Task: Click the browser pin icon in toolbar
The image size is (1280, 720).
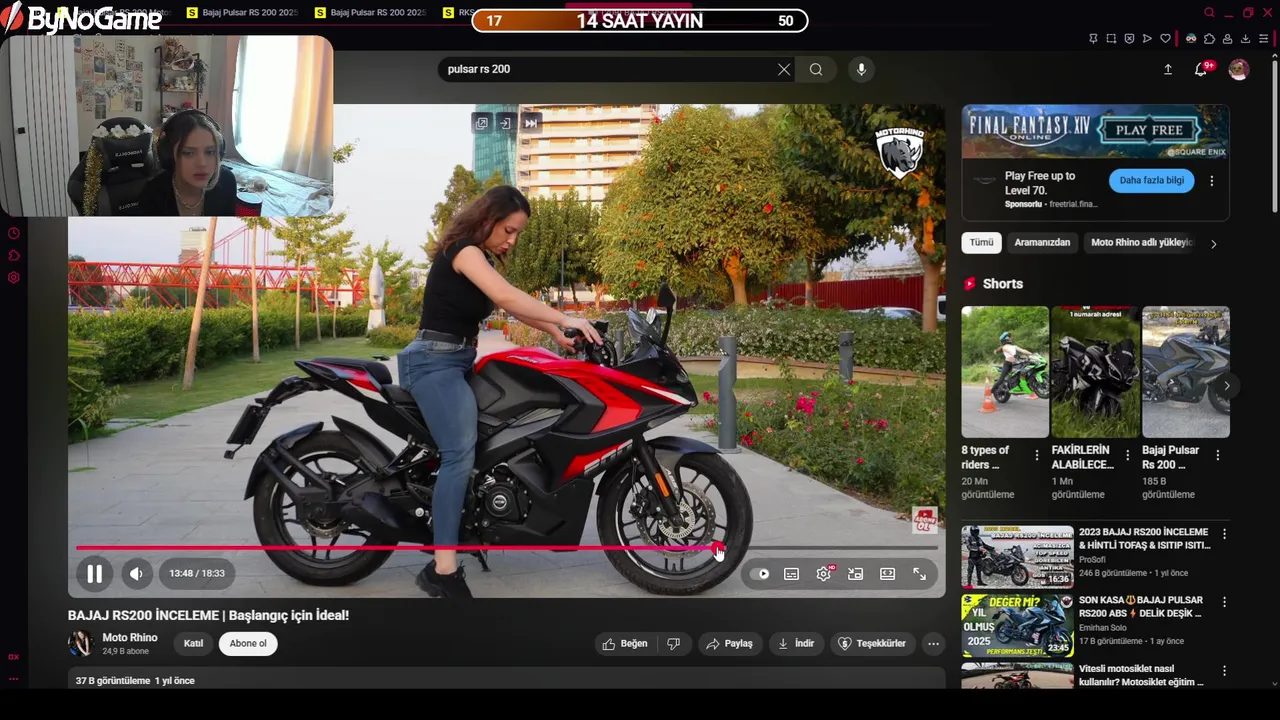Action: click(x=1093, y=39)
